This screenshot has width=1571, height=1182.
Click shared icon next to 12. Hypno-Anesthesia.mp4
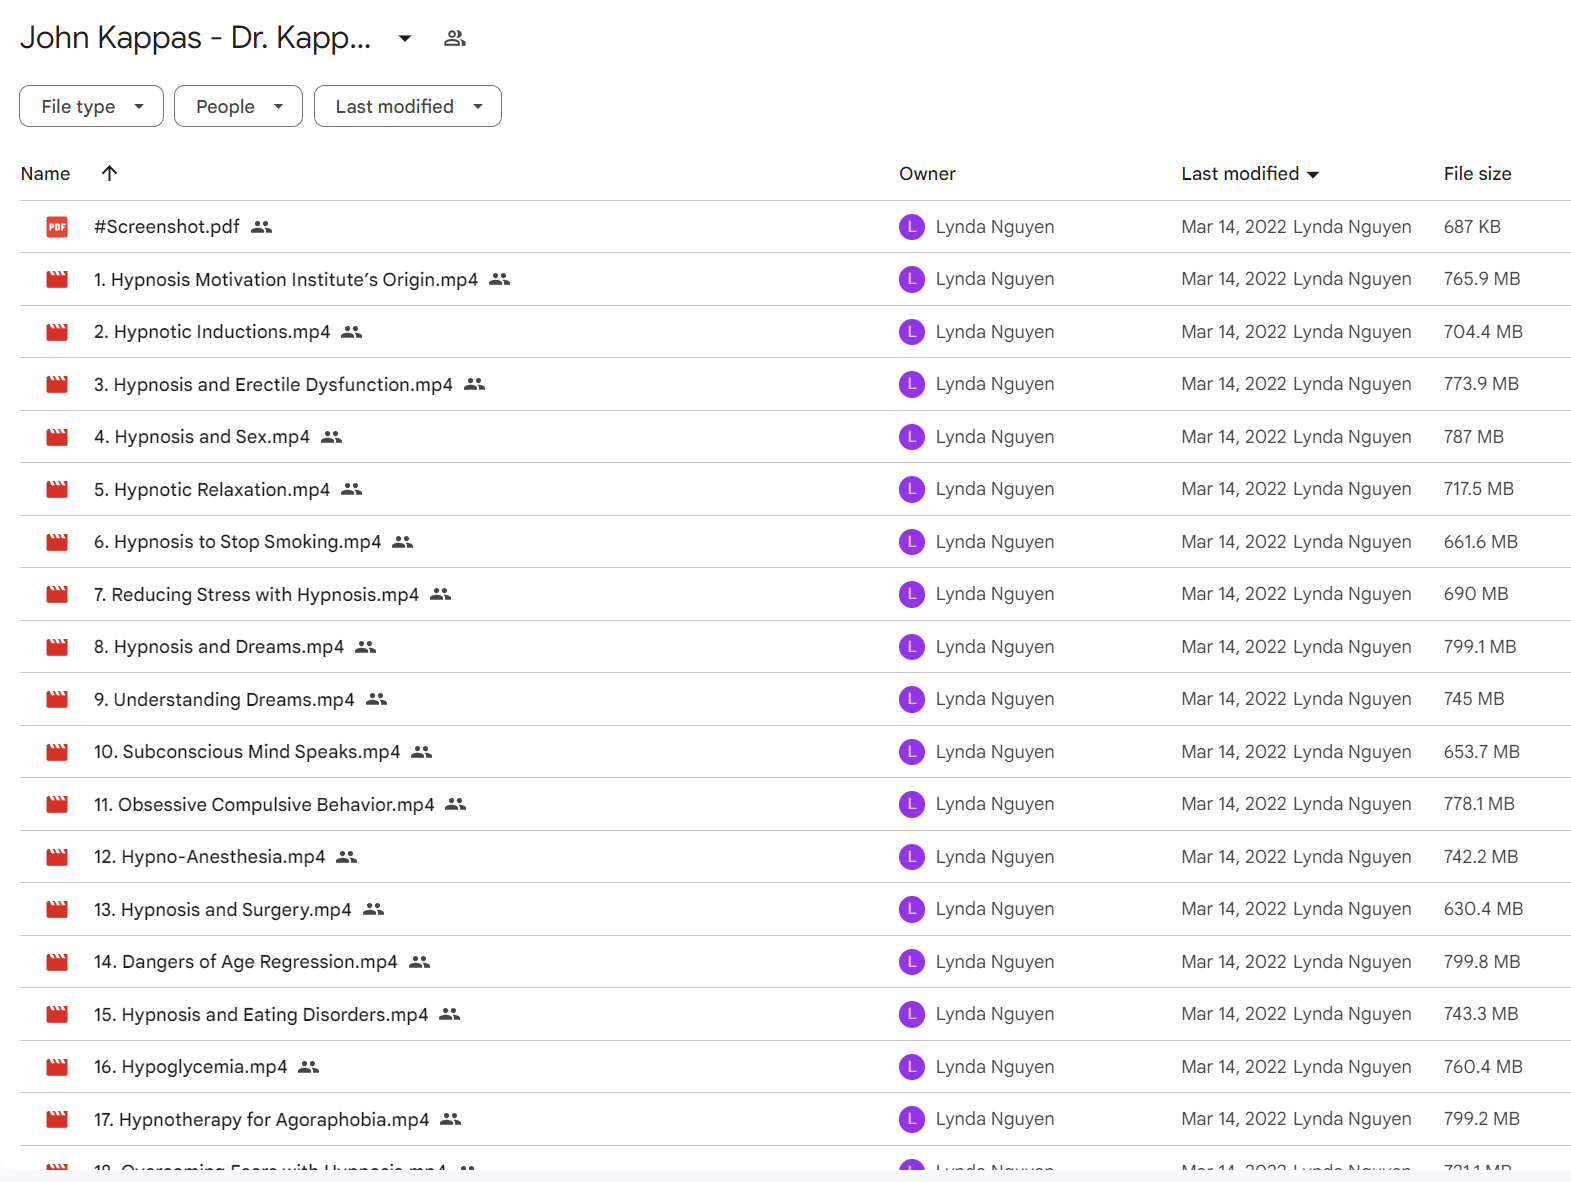[347, 857]
